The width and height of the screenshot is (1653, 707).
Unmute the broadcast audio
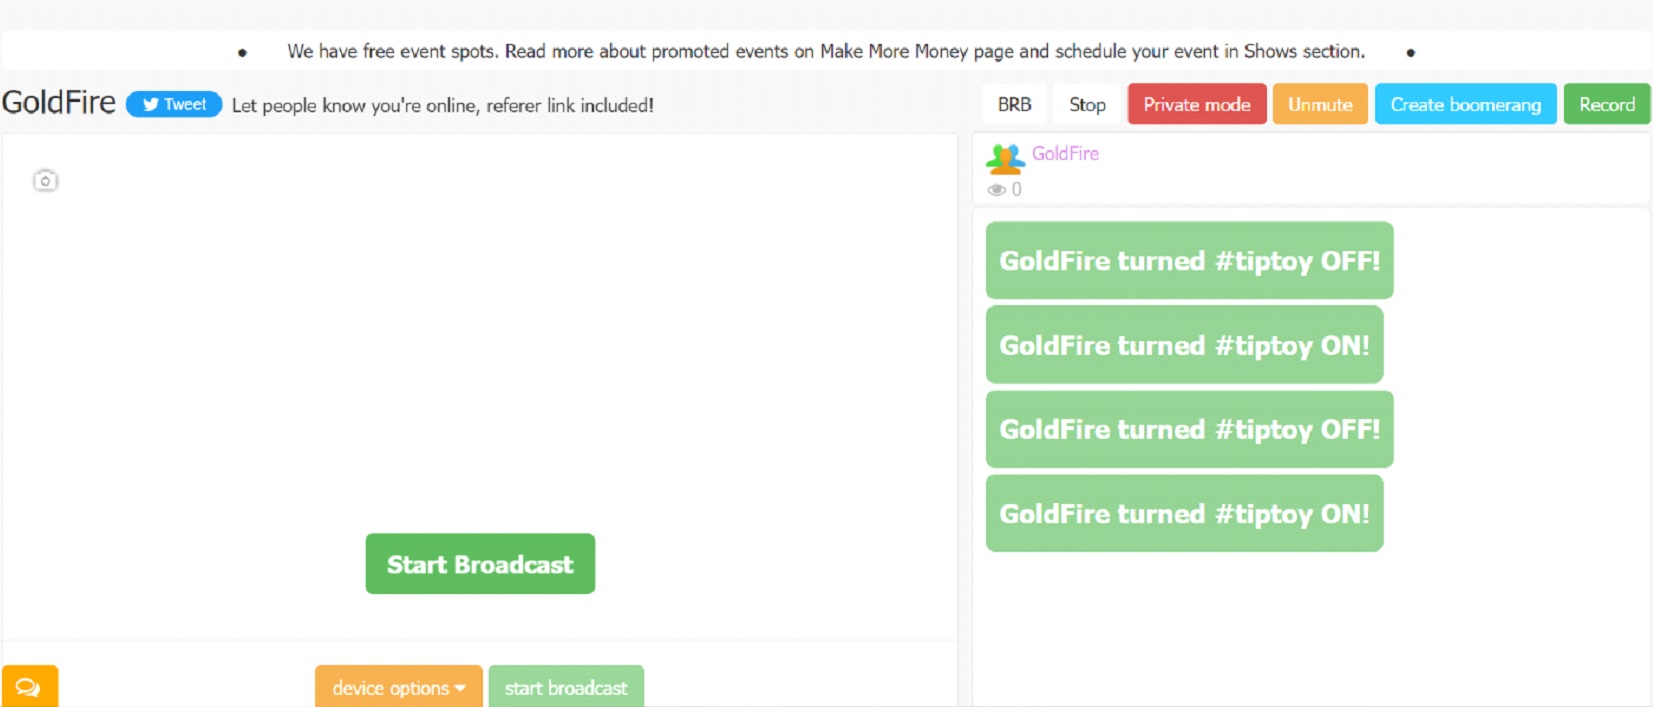click(1319, 104)
